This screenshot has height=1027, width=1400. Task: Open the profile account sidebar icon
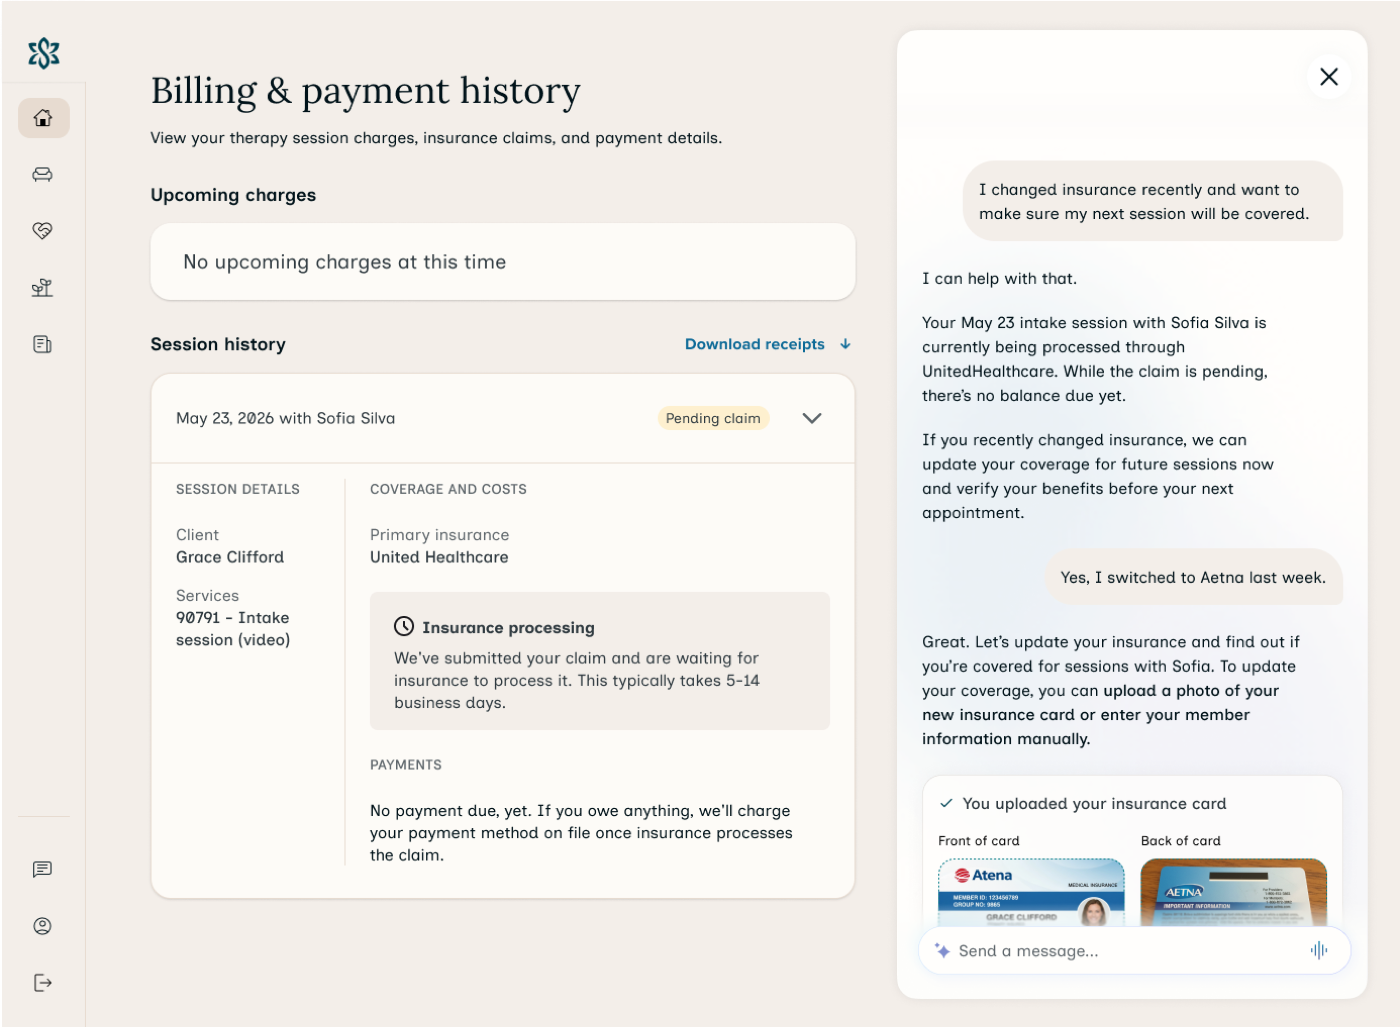pos(43,926)
